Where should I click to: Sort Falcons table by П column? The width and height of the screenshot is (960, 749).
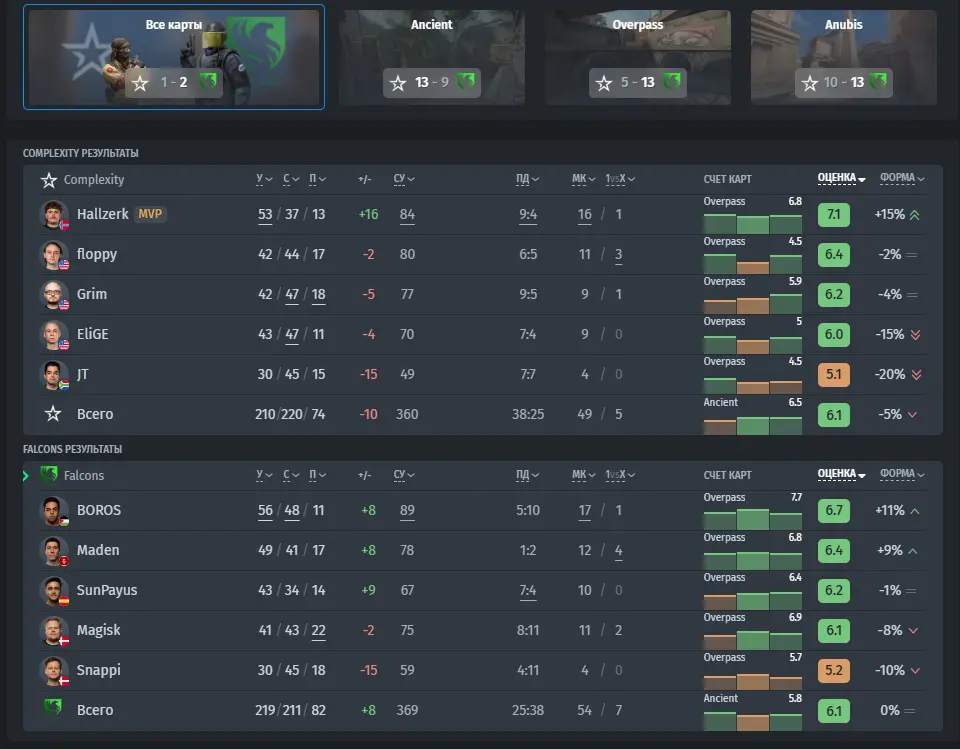[317, 475]
